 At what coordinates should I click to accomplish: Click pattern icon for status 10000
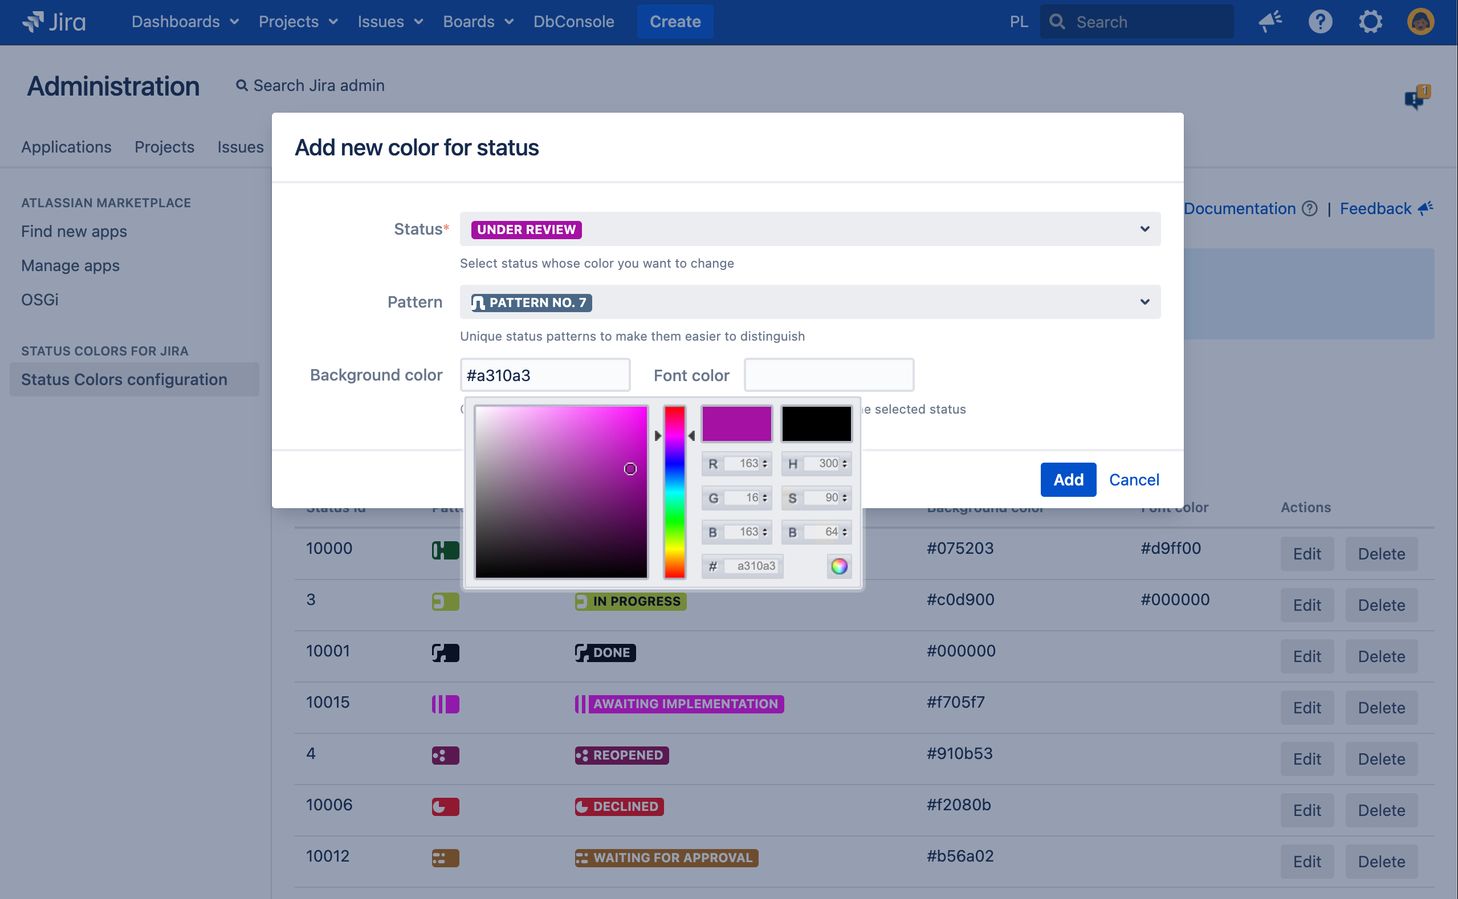coord(445,550)
